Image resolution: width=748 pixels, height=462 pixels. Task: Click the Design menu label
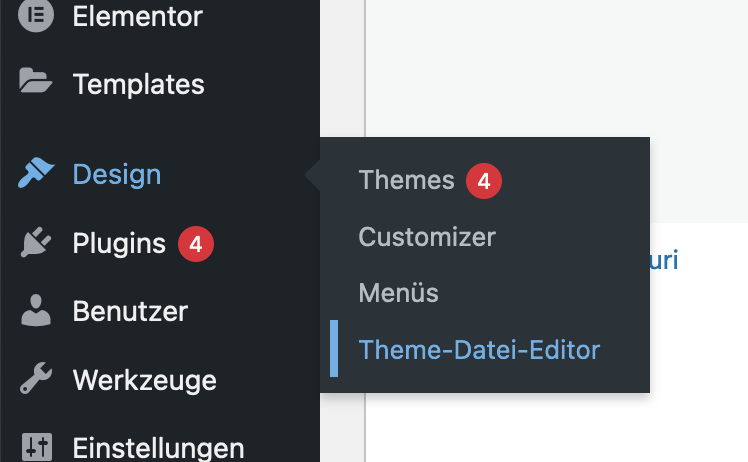click(117, 174)
